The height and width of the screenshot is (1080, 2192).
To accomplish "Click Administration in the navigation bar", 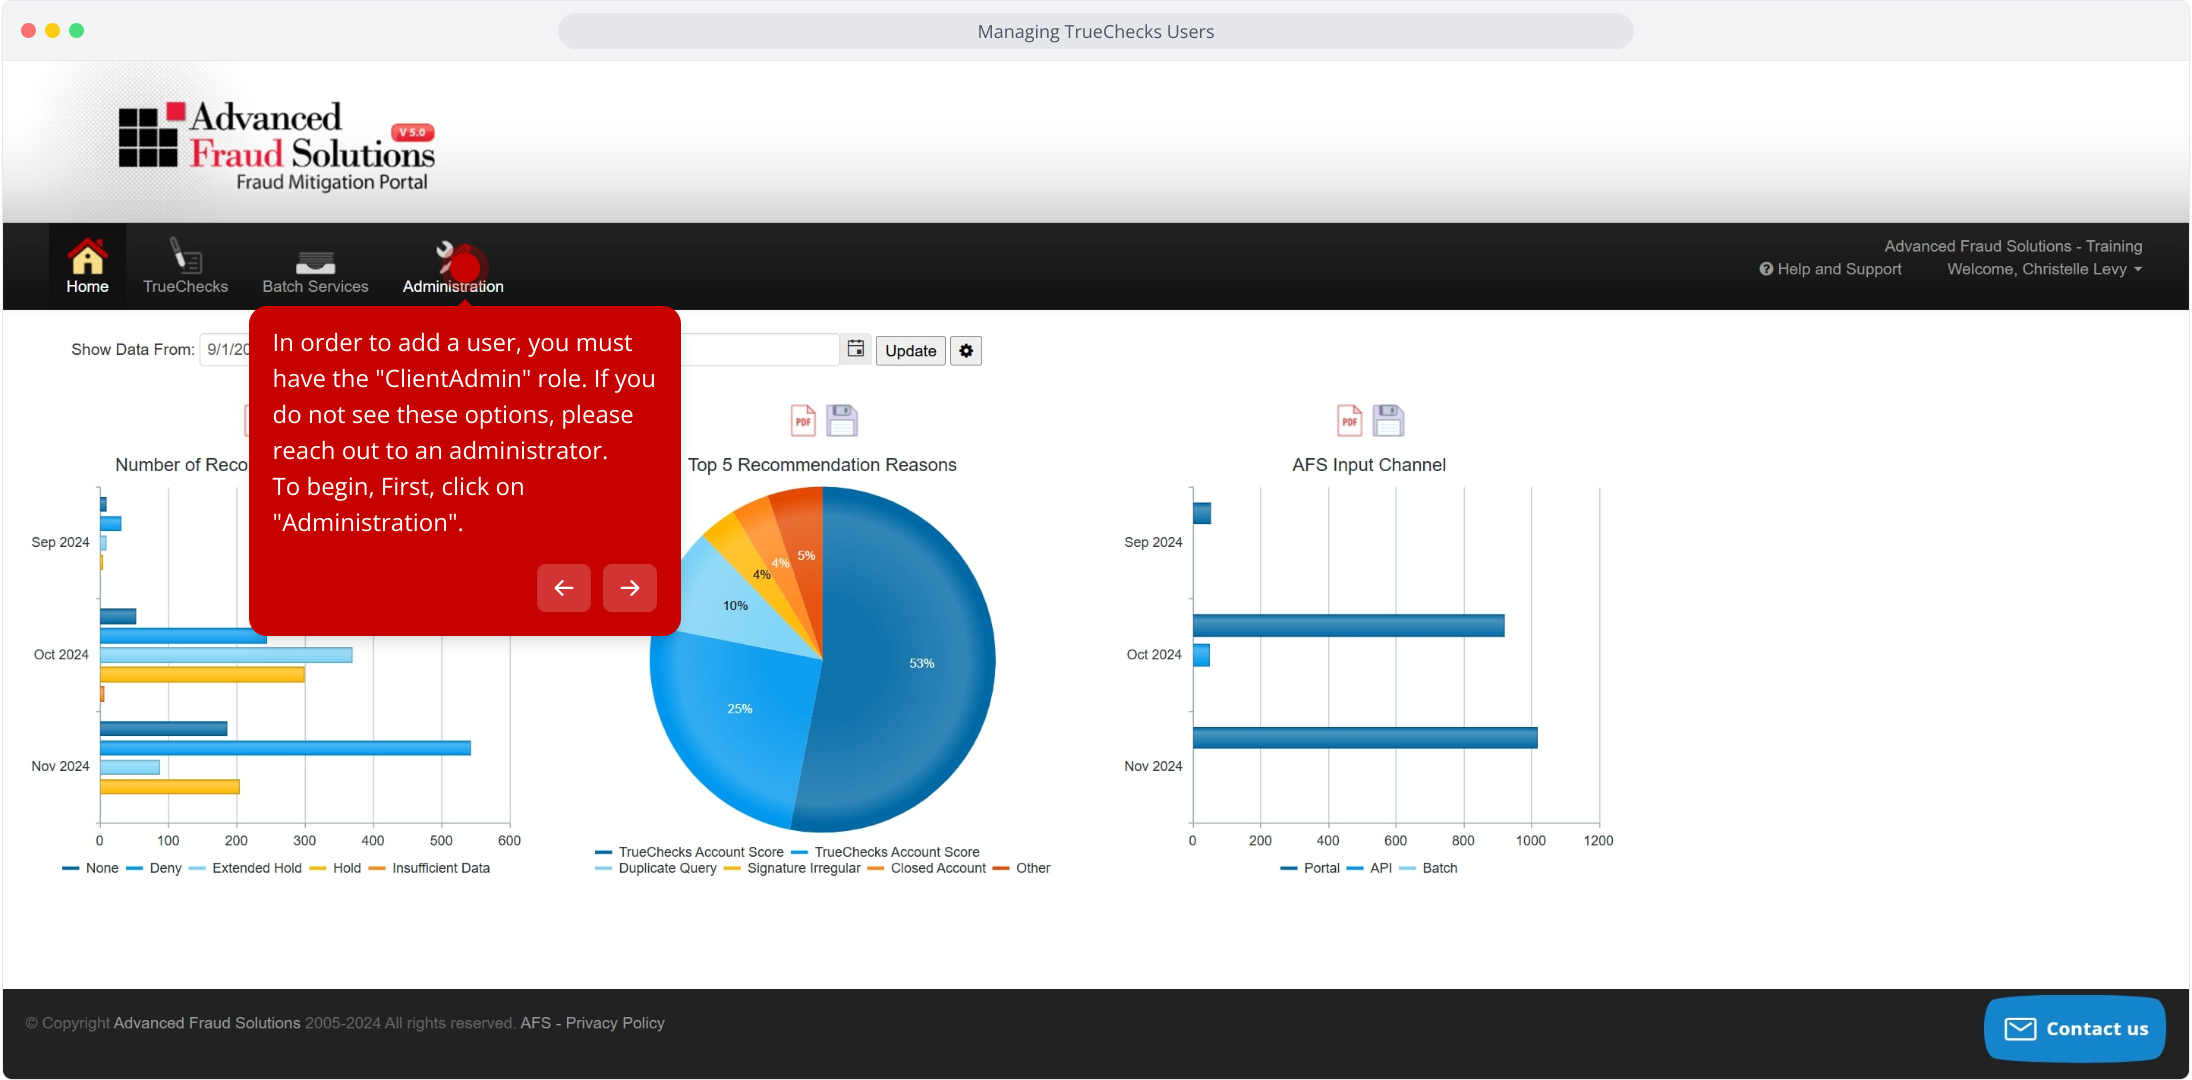I will click(453, 266).
